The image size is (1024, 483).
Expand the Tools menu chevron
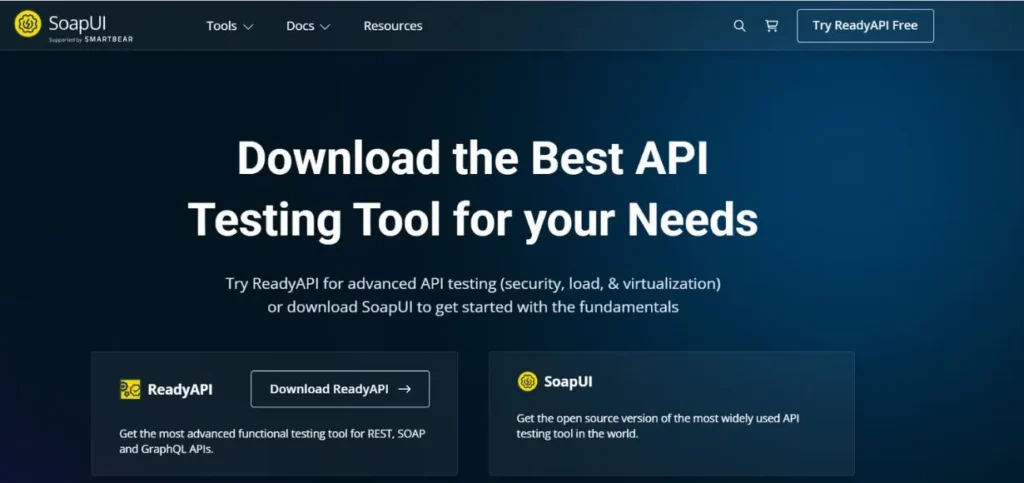tap(248, 27)
